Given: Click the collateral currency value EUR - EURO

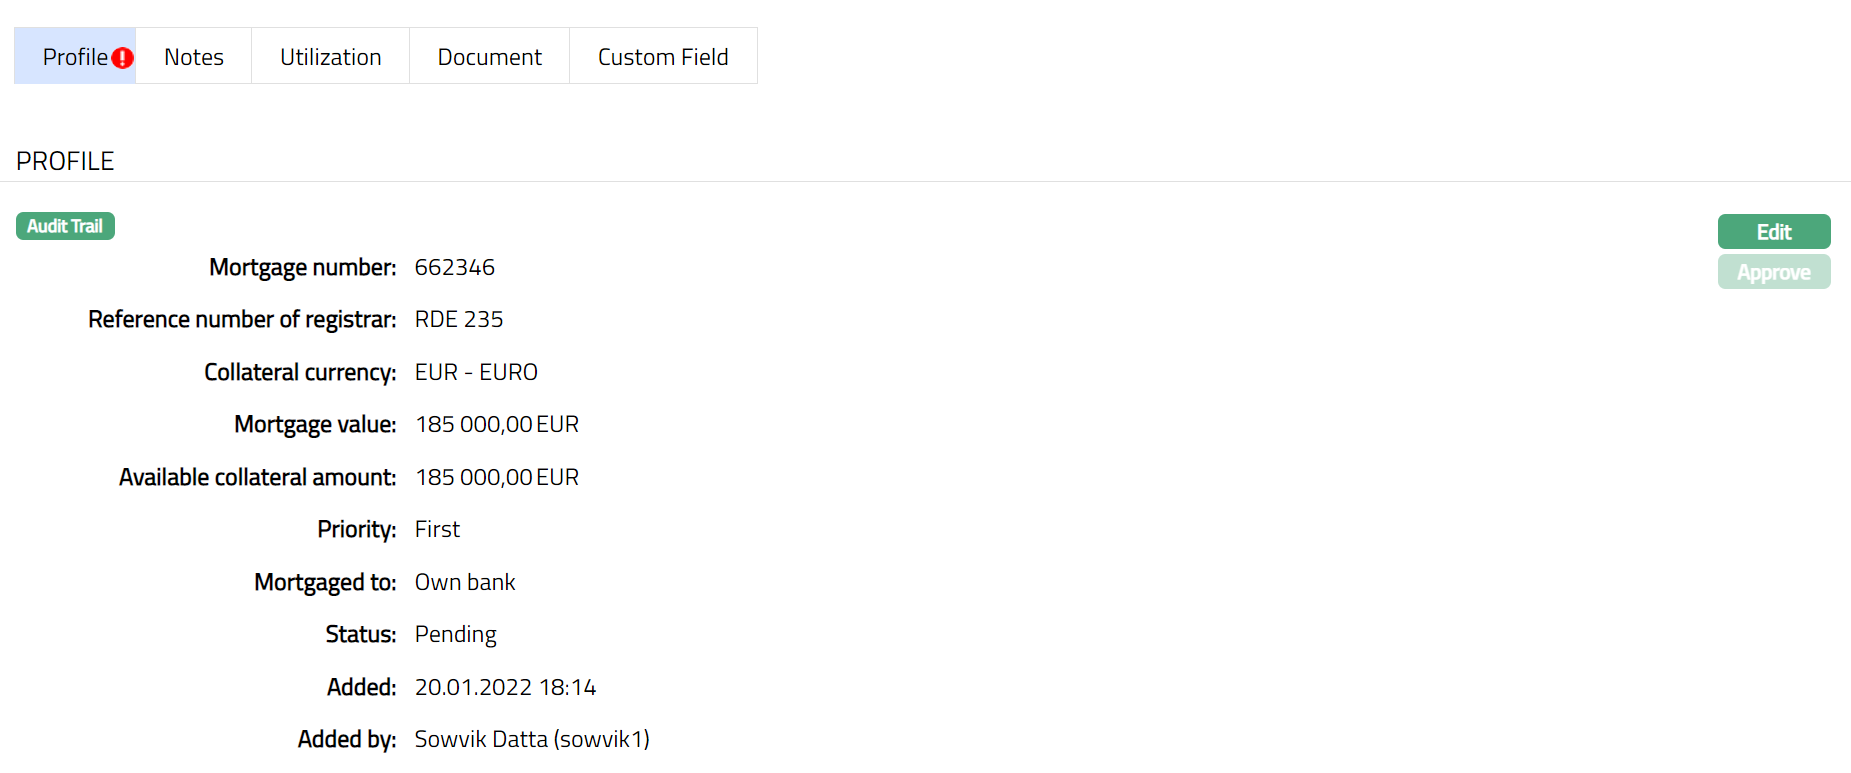Looking at the screenshot, I should click(476, 372).
